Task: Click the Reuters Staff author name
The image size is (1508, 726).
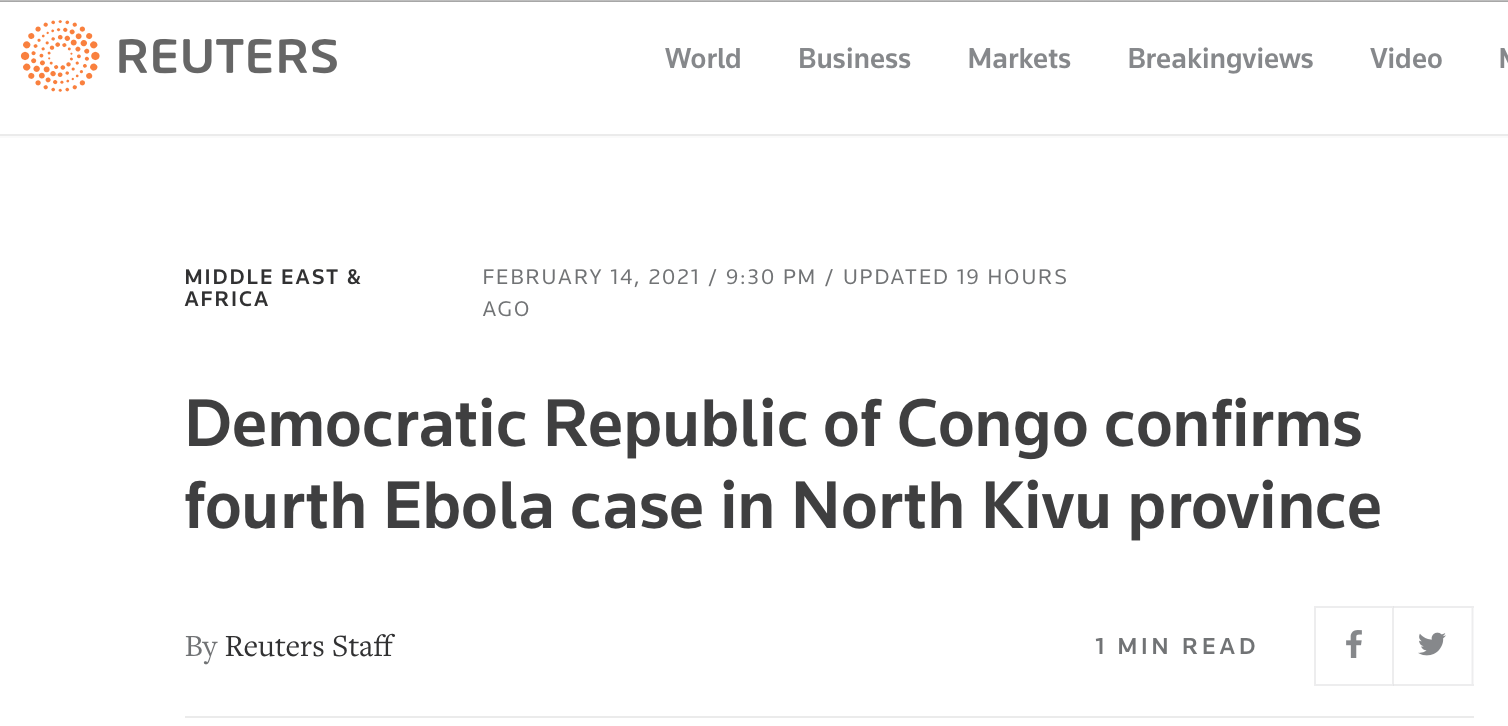Action: click(x=309, y=646)
